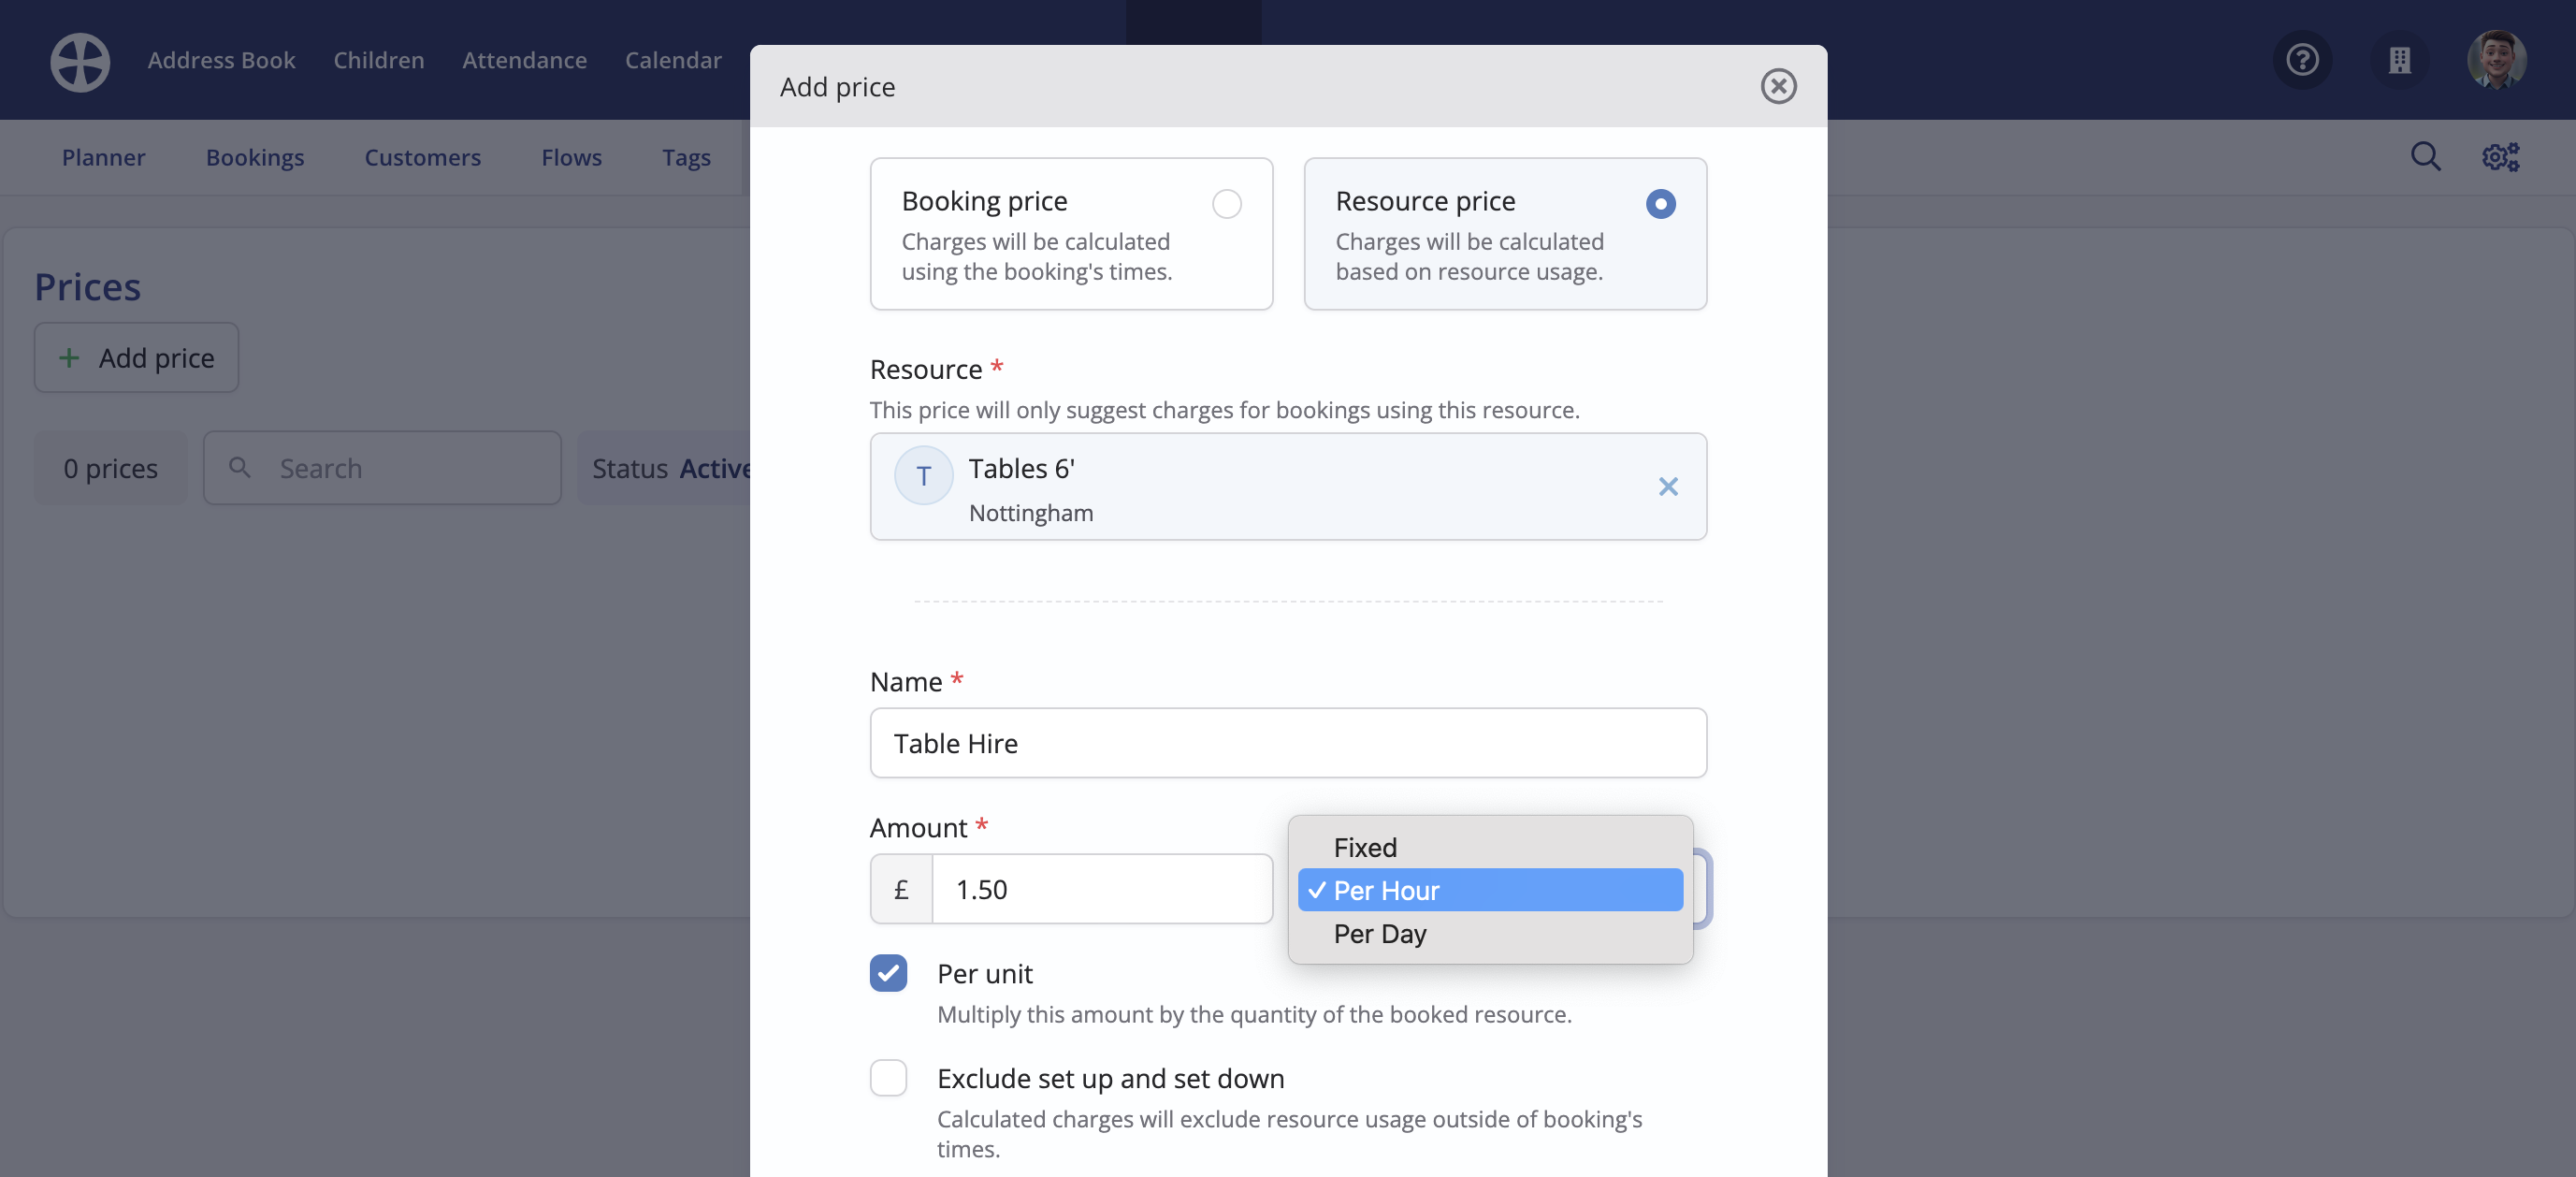Click the T avatar for Tables 6'
Viewport: 2576px width, 1177px height.
[x=923, y=476]
